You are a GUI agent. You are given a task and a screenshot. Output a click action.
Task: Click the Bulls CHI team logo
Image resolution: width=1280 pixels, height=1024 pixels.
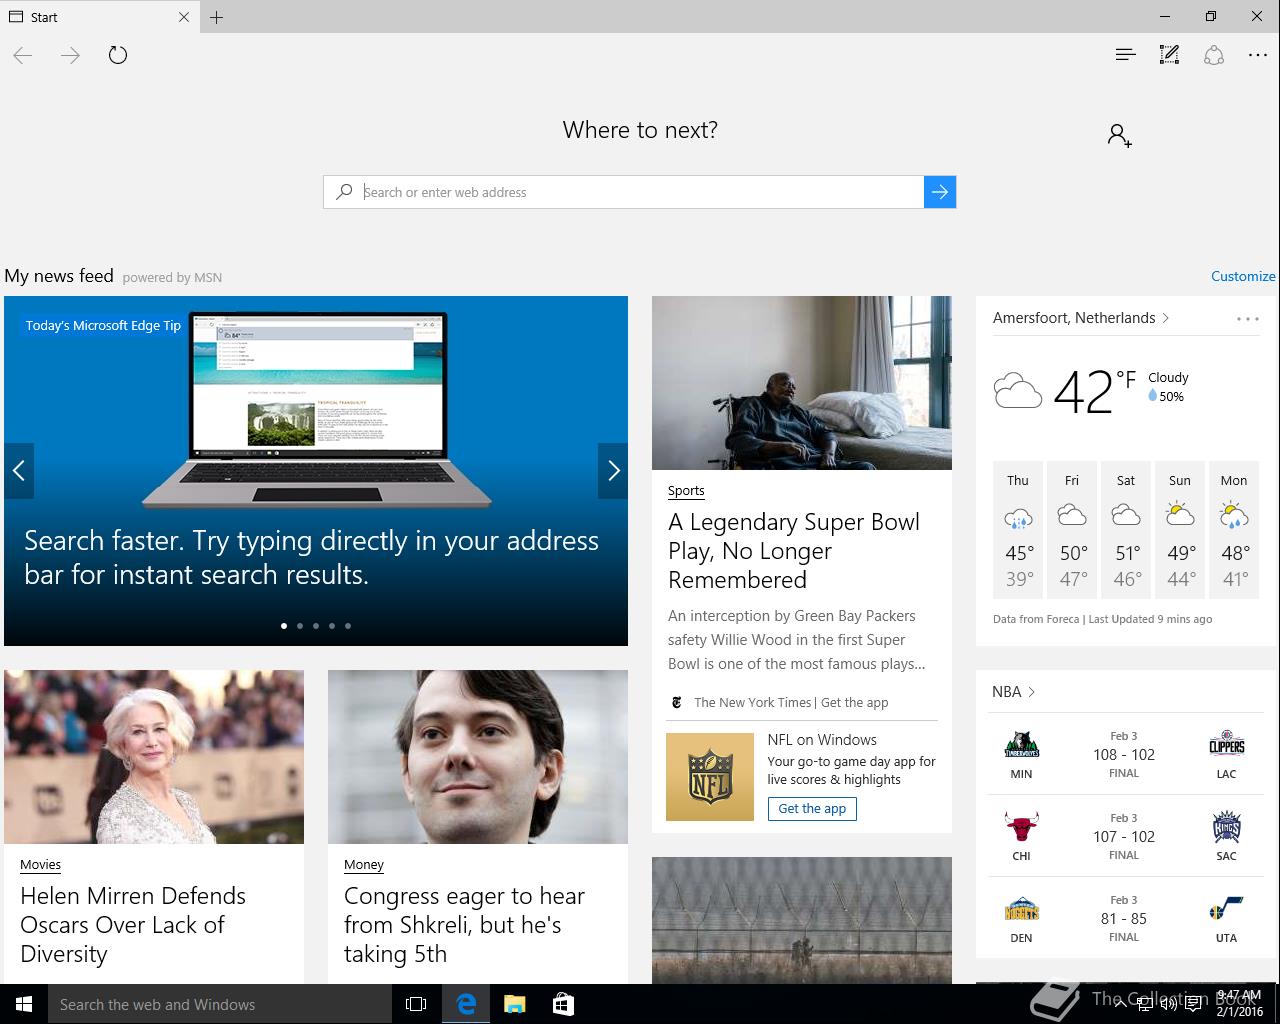point(1022,828)
